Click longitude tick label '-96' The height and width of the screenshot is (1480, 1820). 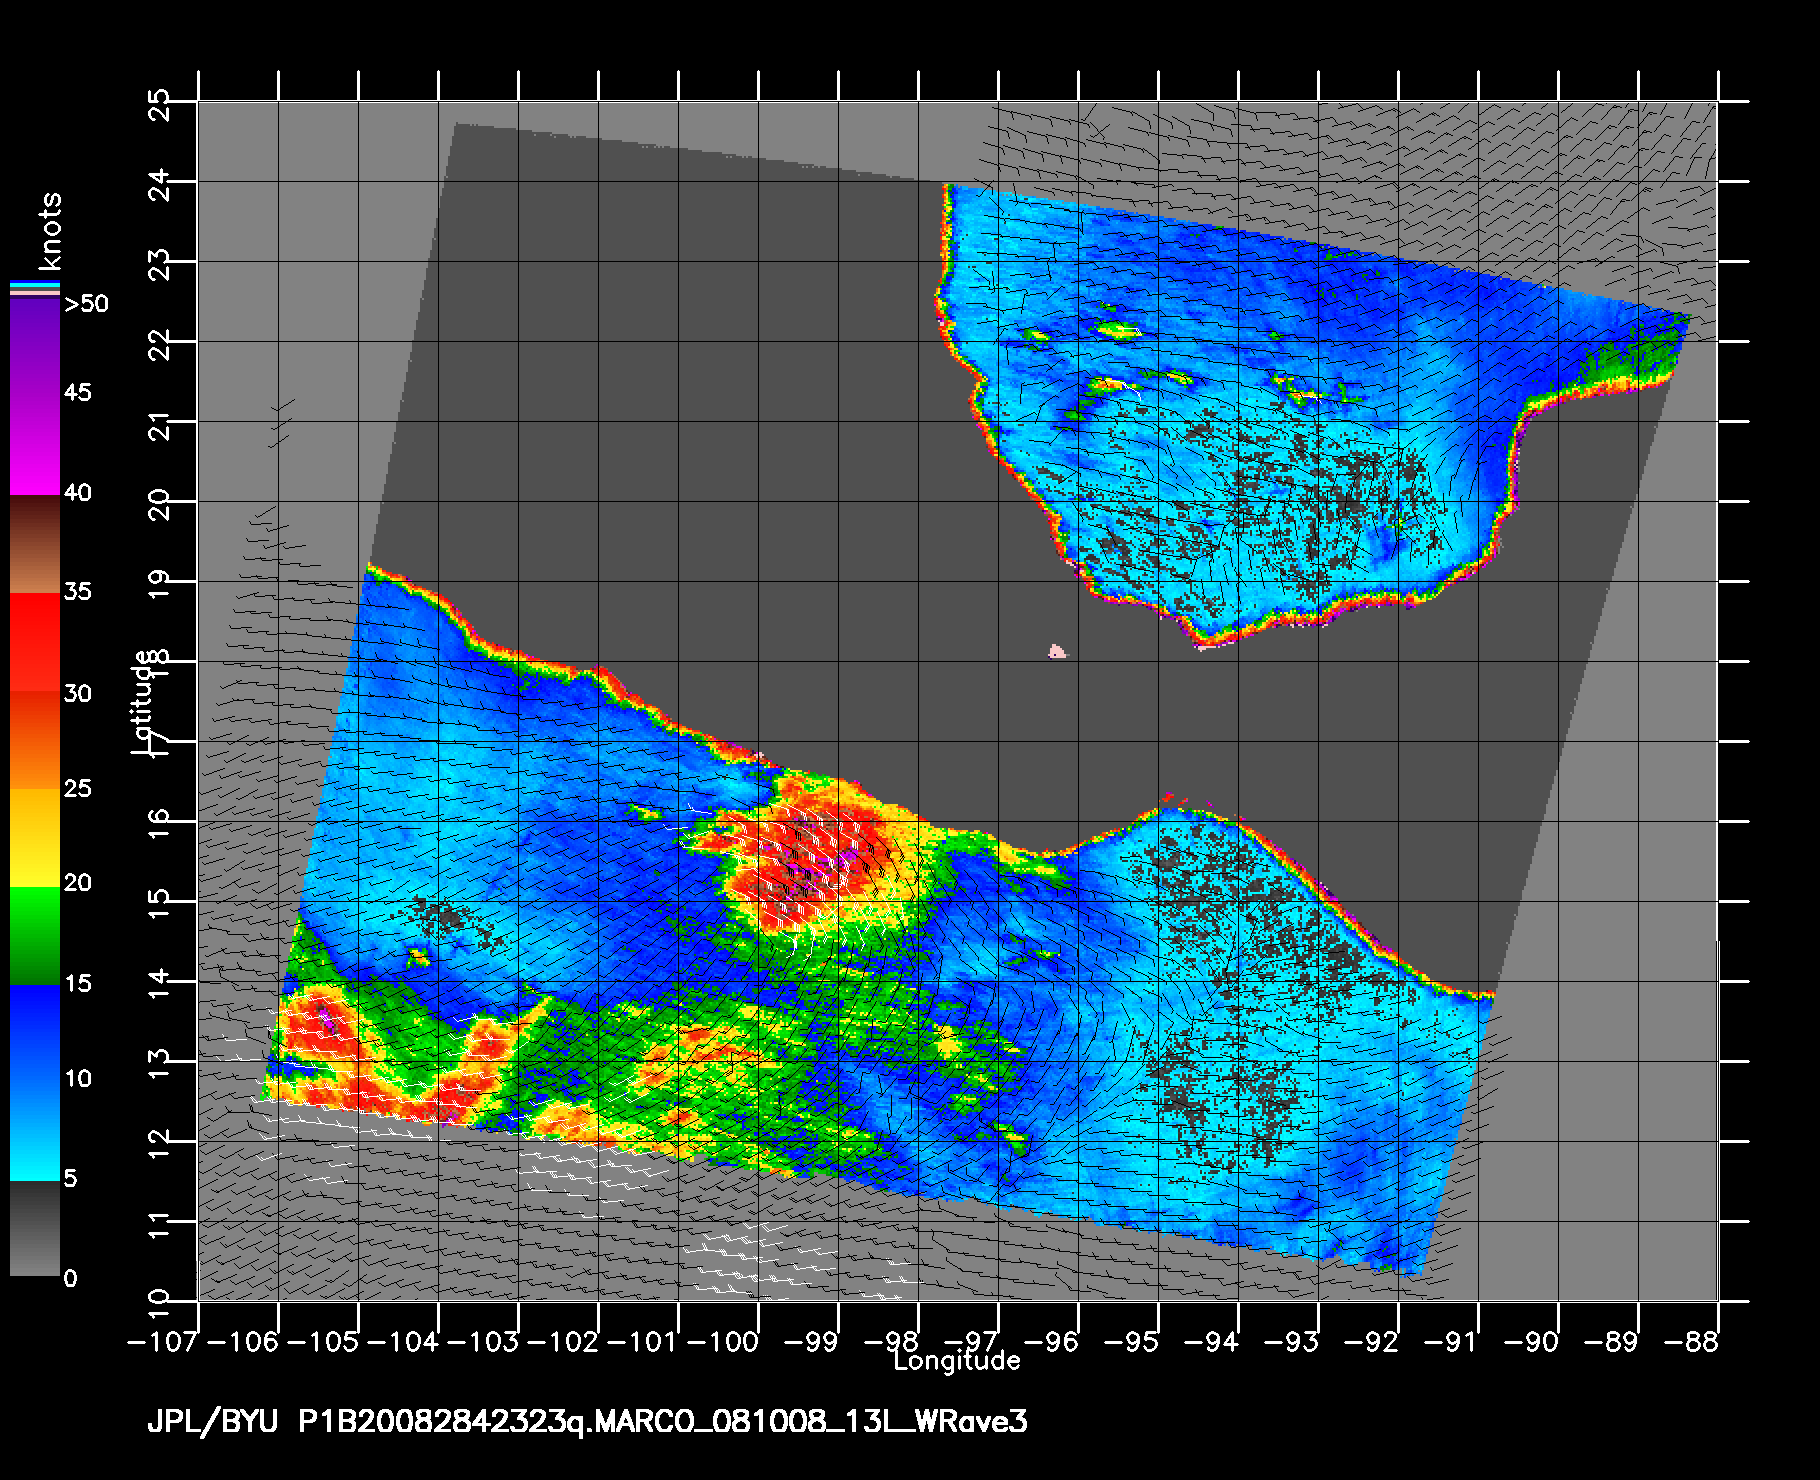point(1052,1341)
